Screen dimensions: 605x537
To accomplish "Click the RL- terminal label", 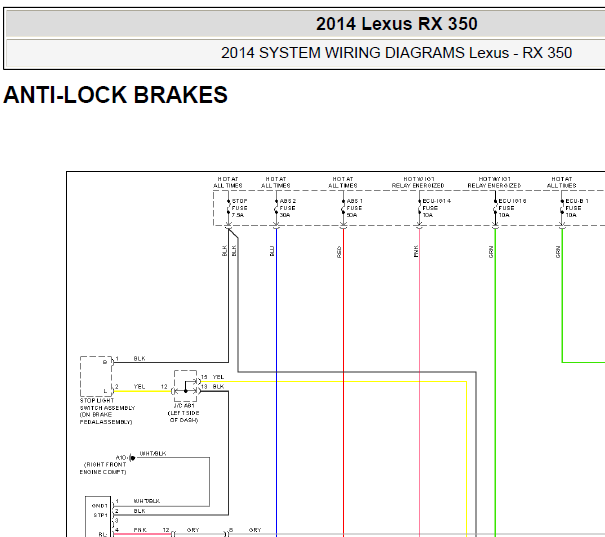I will pyautogui.click(x=103, y=534).
